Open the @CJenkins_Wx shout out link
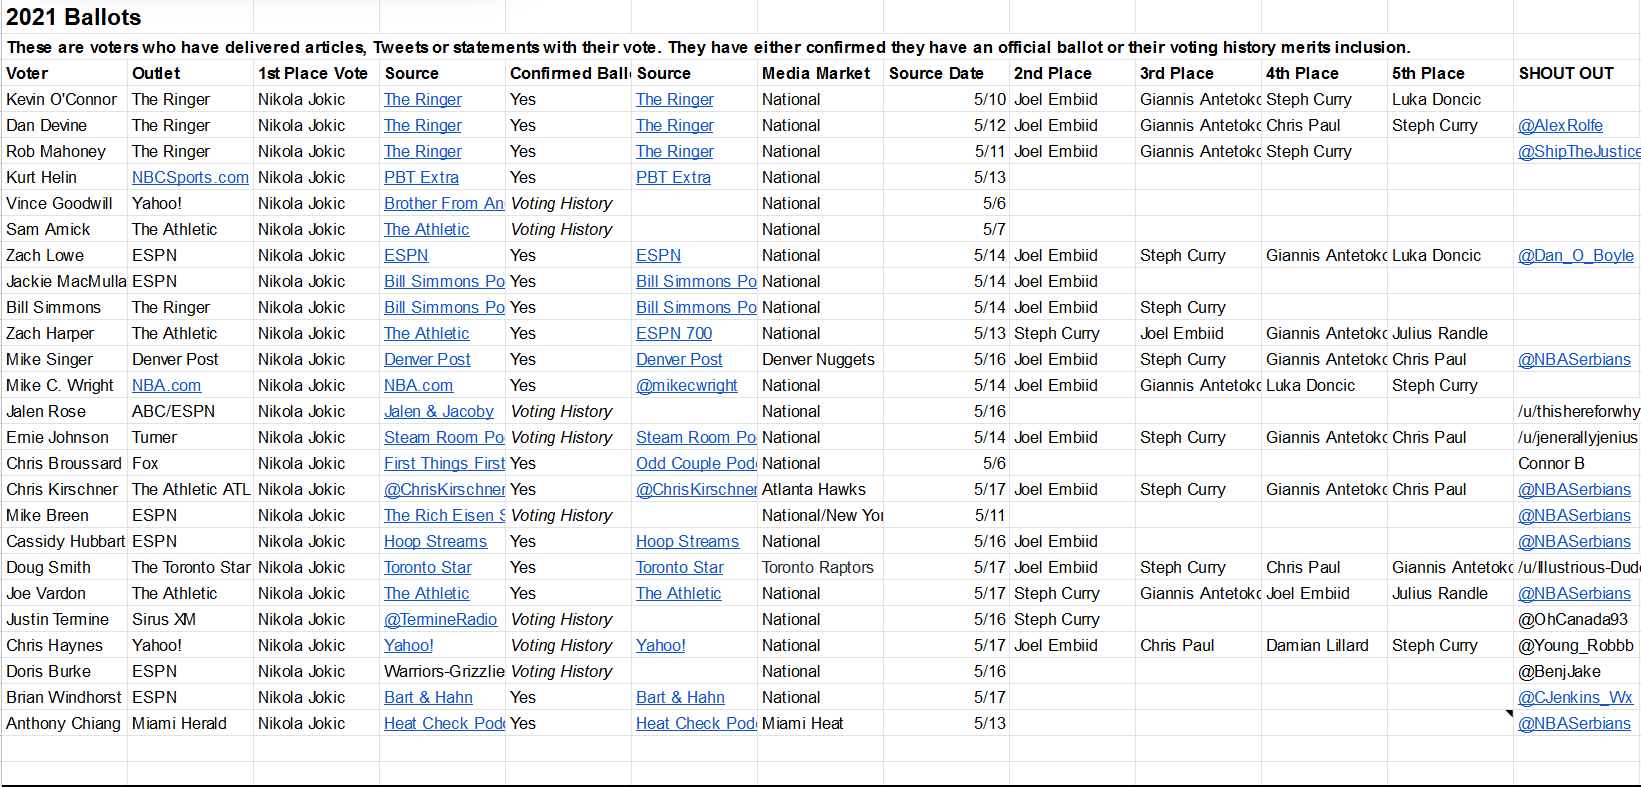The width and height of the screenshot is (1641, 787). coord(1574,697)
